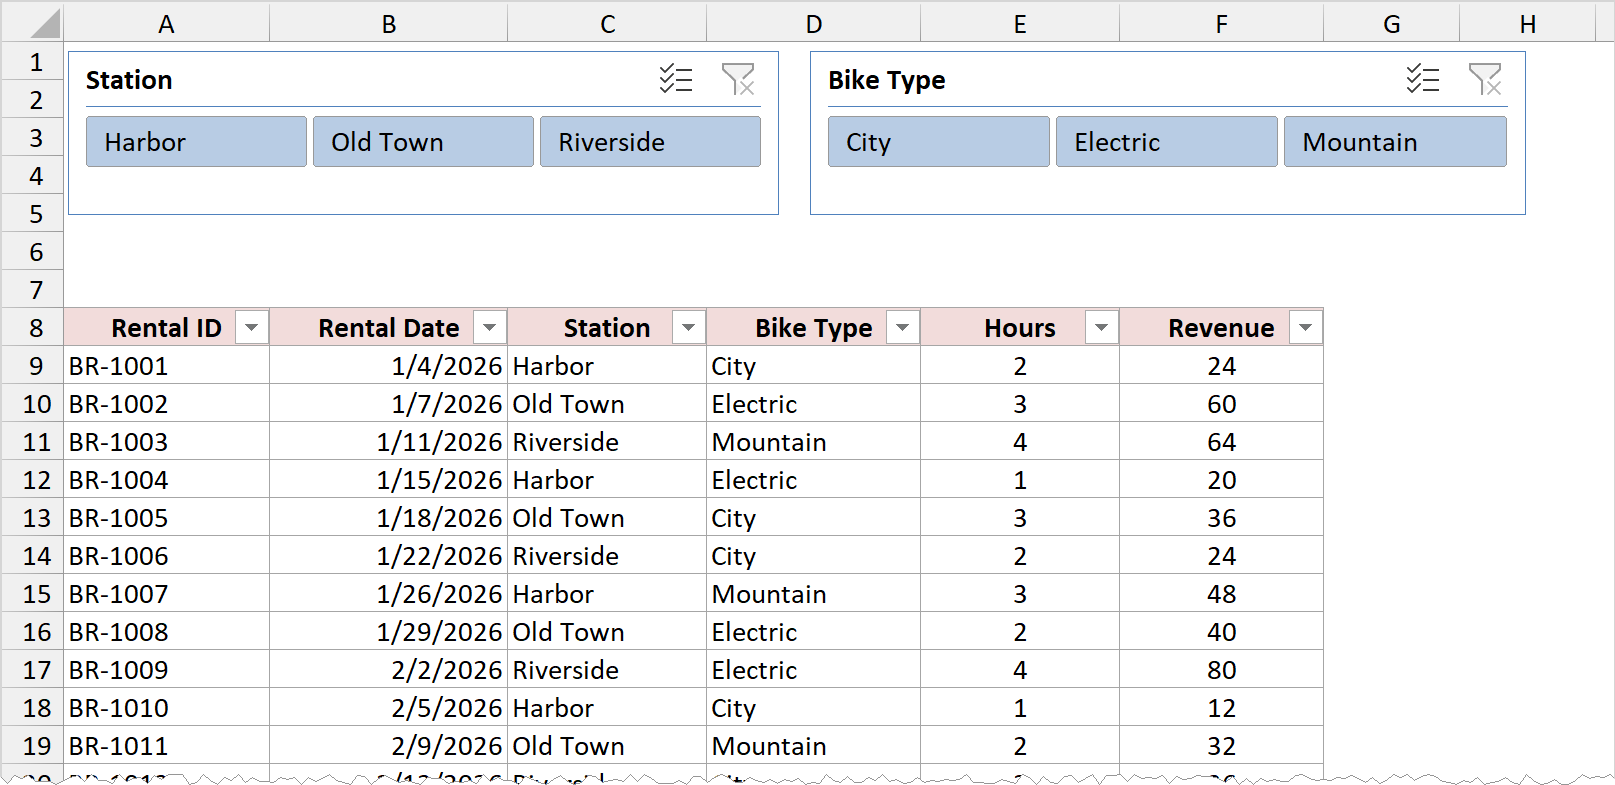The width and height of the screenshot is (1615, 785).
Task: Toggle the Riverside slicer item
Action: coord(650,142)
